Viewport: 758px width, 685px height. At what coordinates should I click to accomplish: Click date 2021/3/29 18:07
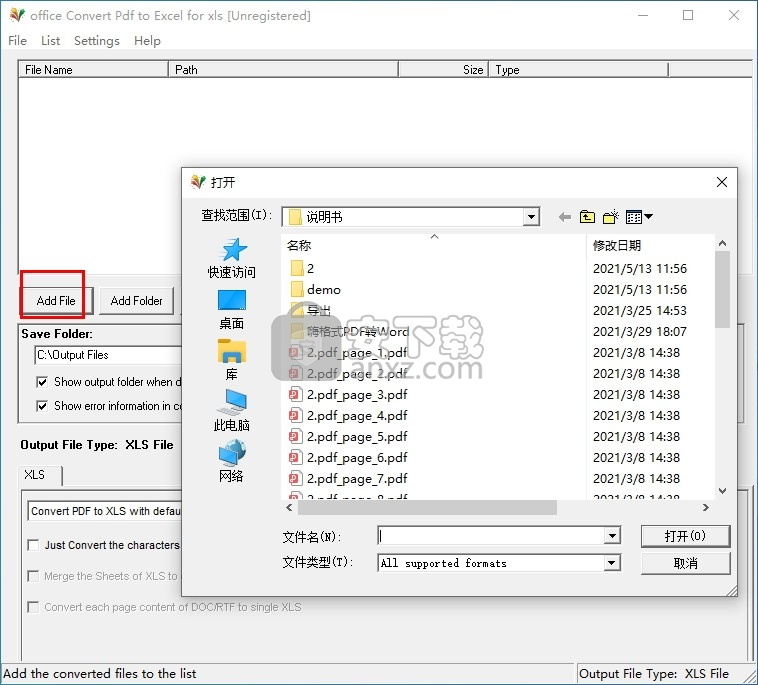pos(640,332)
